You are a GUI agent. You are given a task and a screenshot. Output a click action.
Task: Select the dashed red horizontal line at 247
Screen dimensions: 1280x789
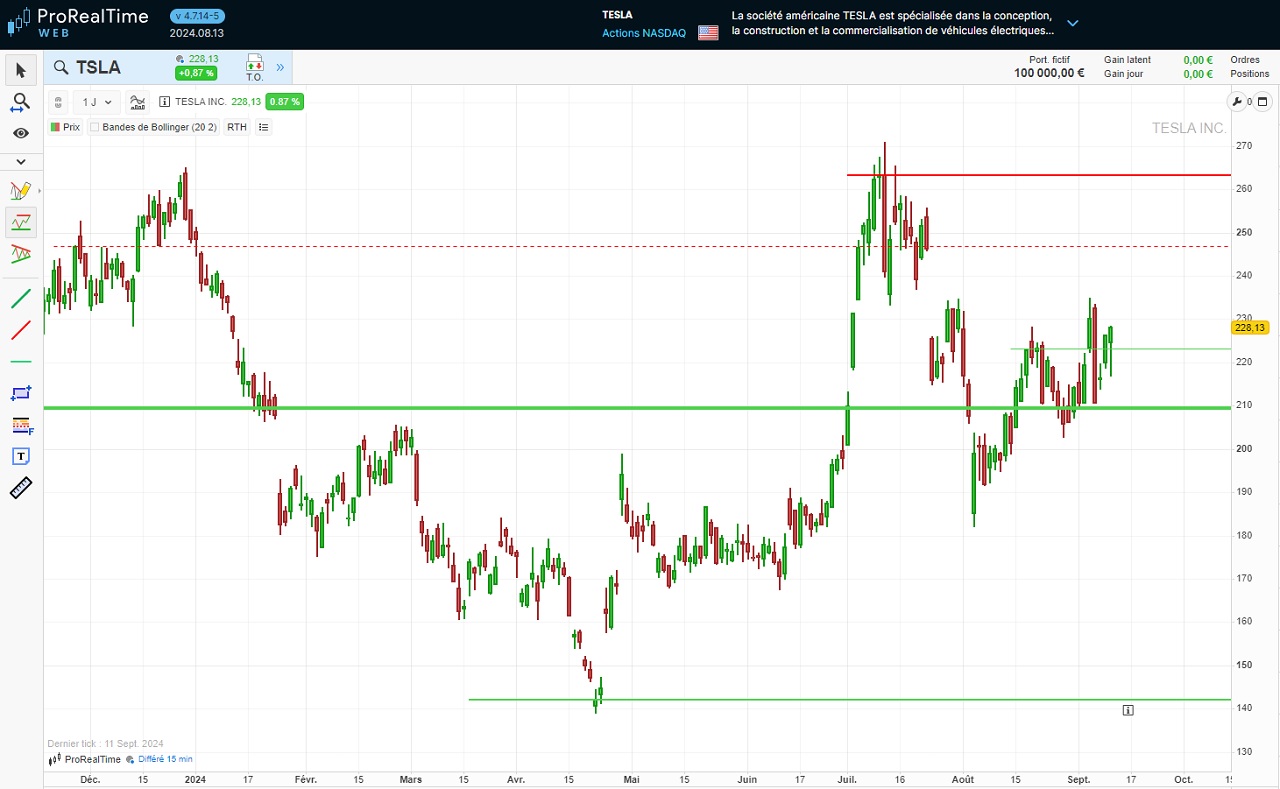pos(641,246)
